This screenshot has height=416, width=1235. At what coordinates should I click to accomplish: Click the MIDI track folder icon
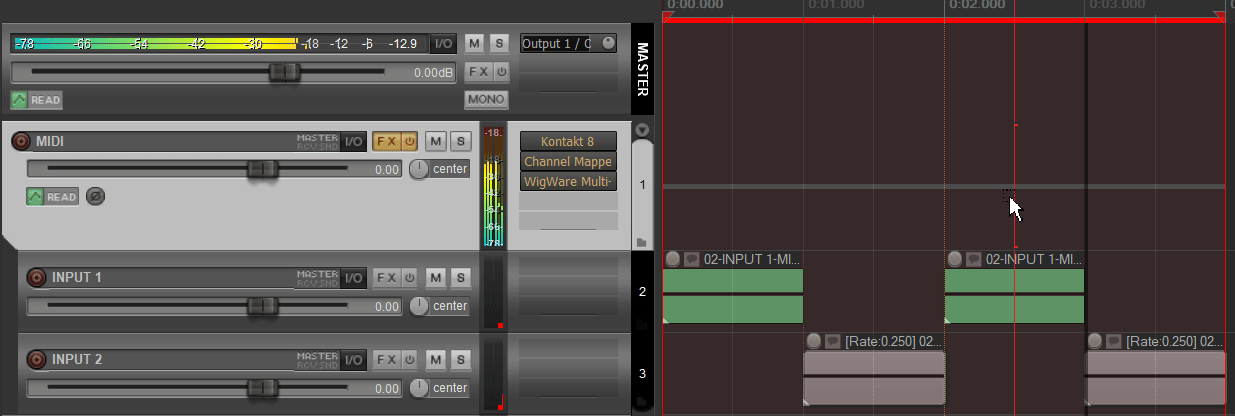point(641,242)
